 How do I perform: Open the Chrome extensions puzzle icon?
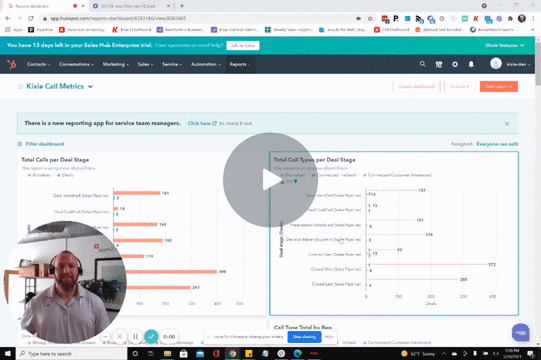[510, 18]
